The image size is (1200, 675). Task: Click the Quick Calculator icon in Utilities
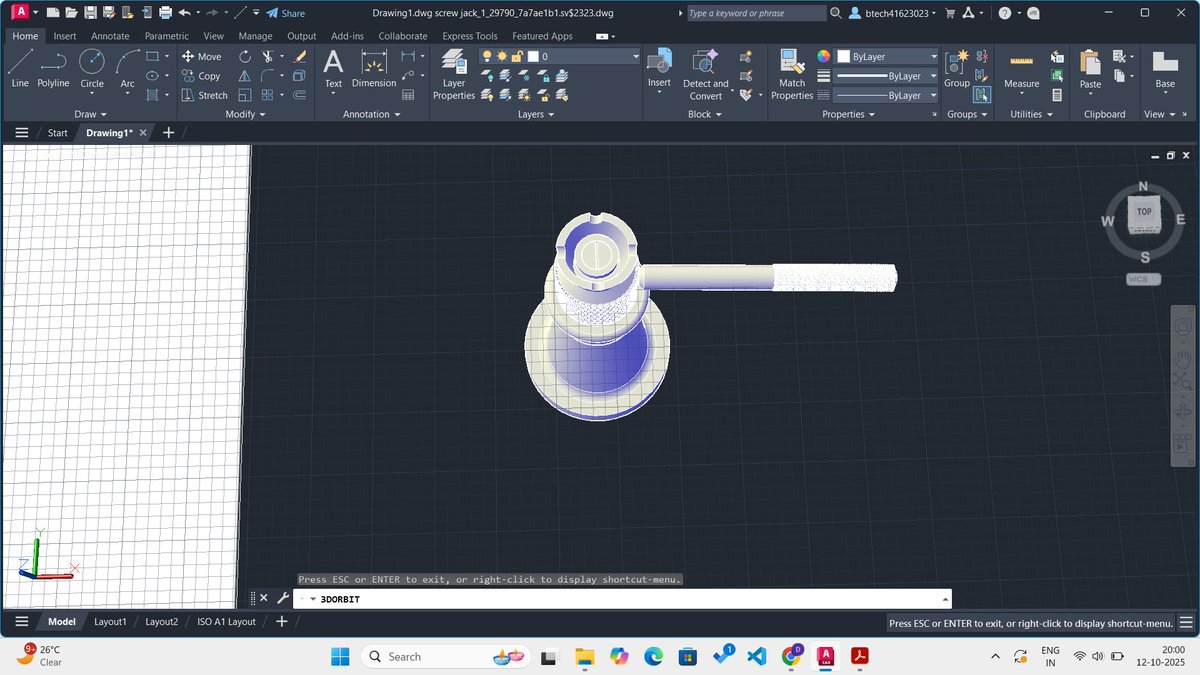[1057, 95]
